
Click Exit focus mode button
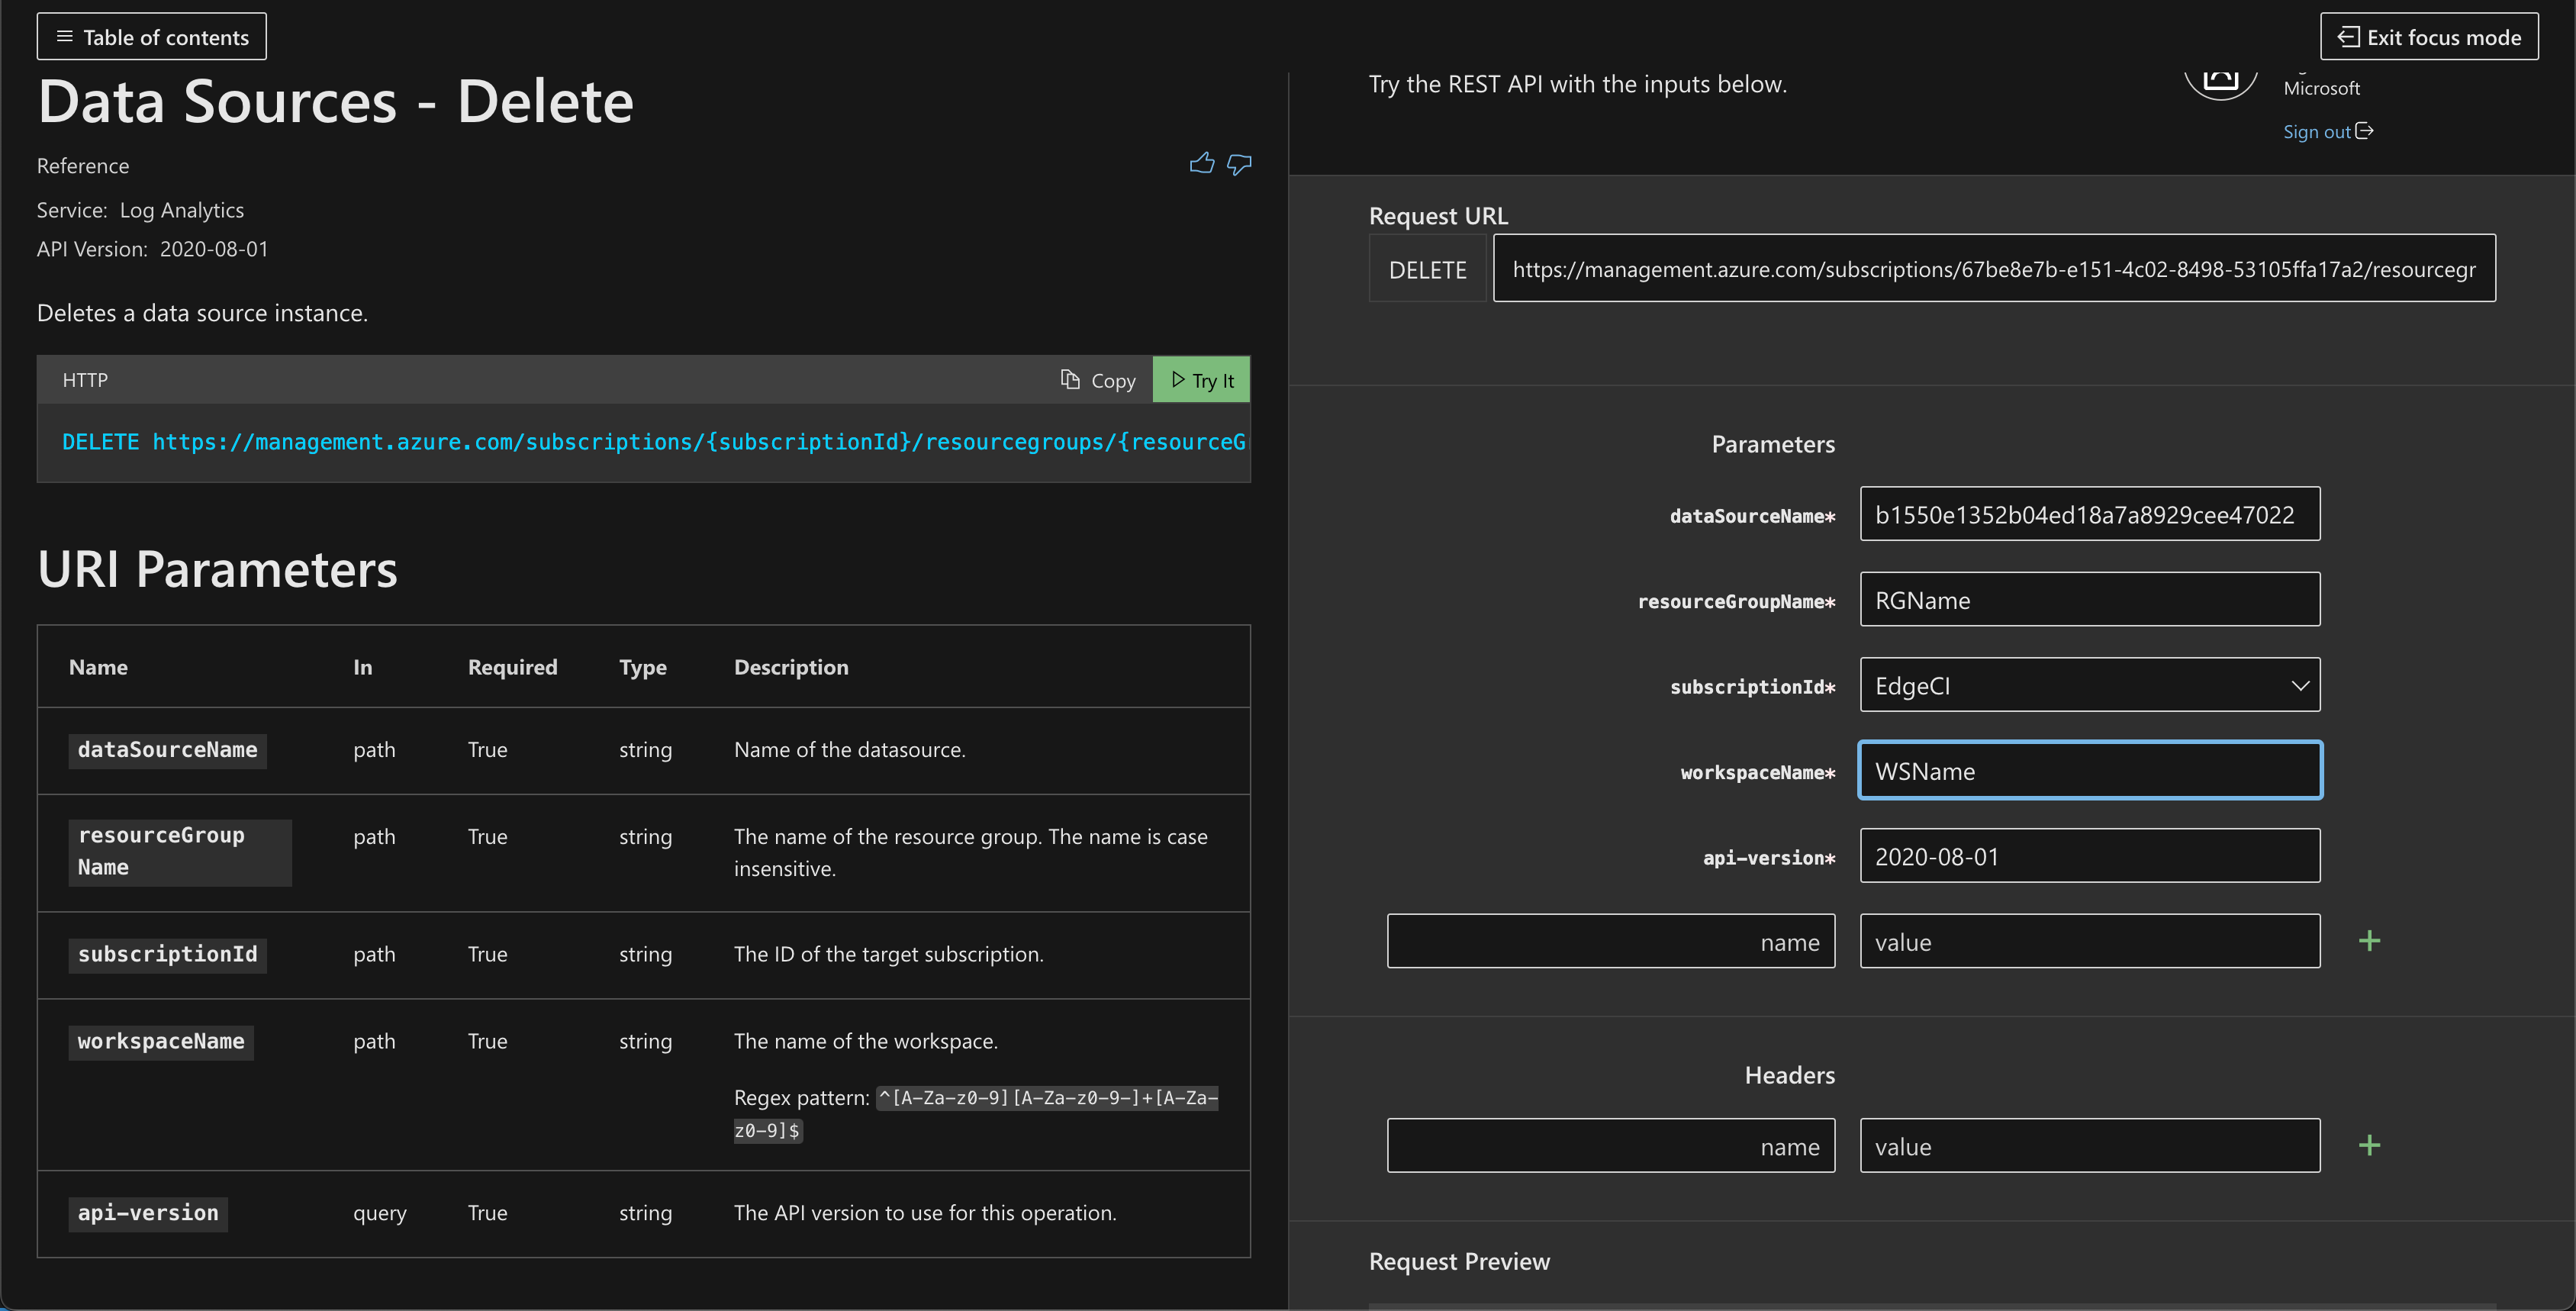coord(2429,37)
